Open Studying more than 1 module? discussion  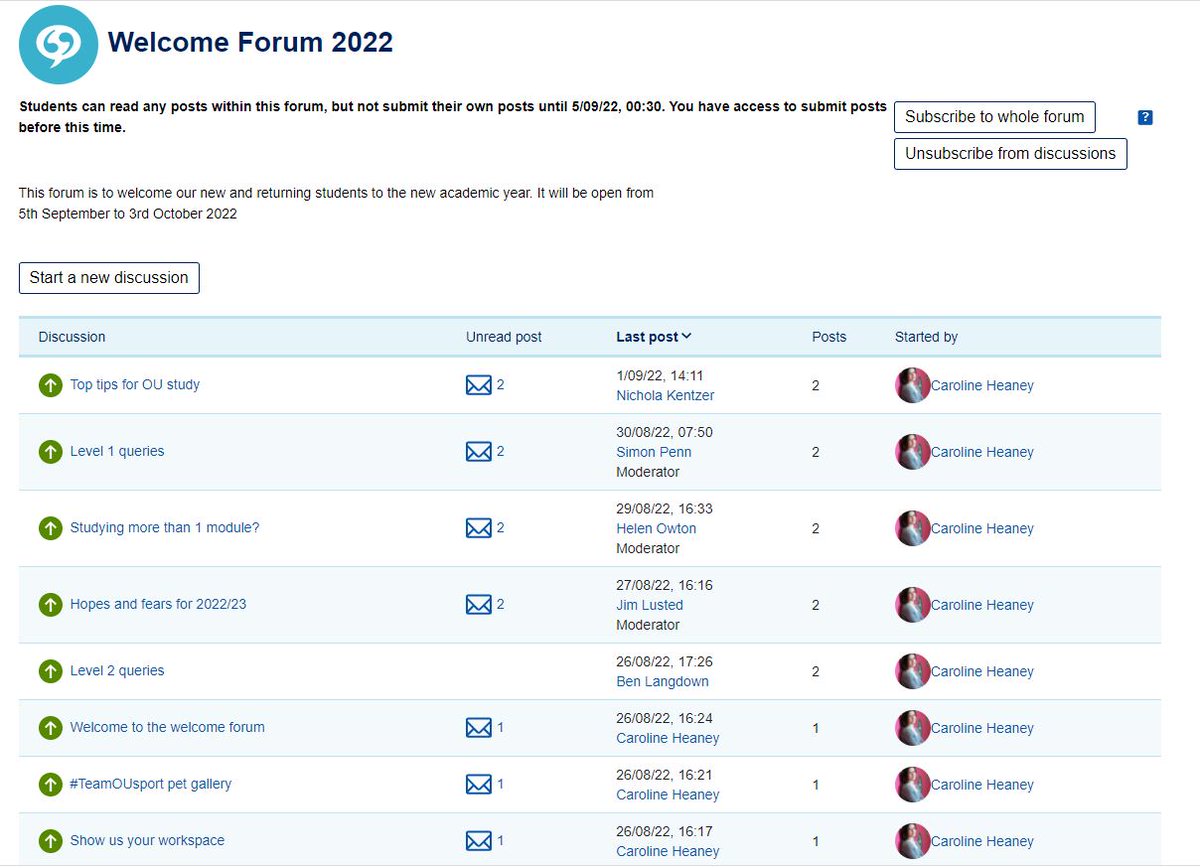point(165,528)
